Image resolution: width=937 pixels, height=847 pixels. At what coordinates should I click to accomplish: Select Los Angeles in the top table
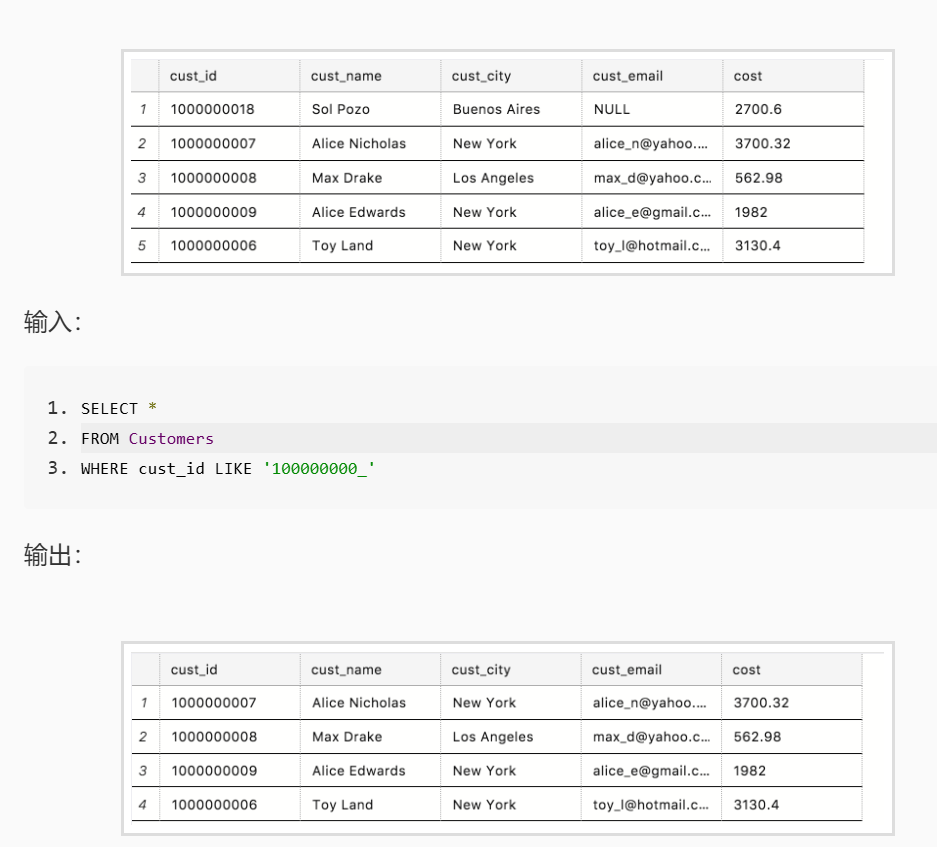click(x=512, y=178)
